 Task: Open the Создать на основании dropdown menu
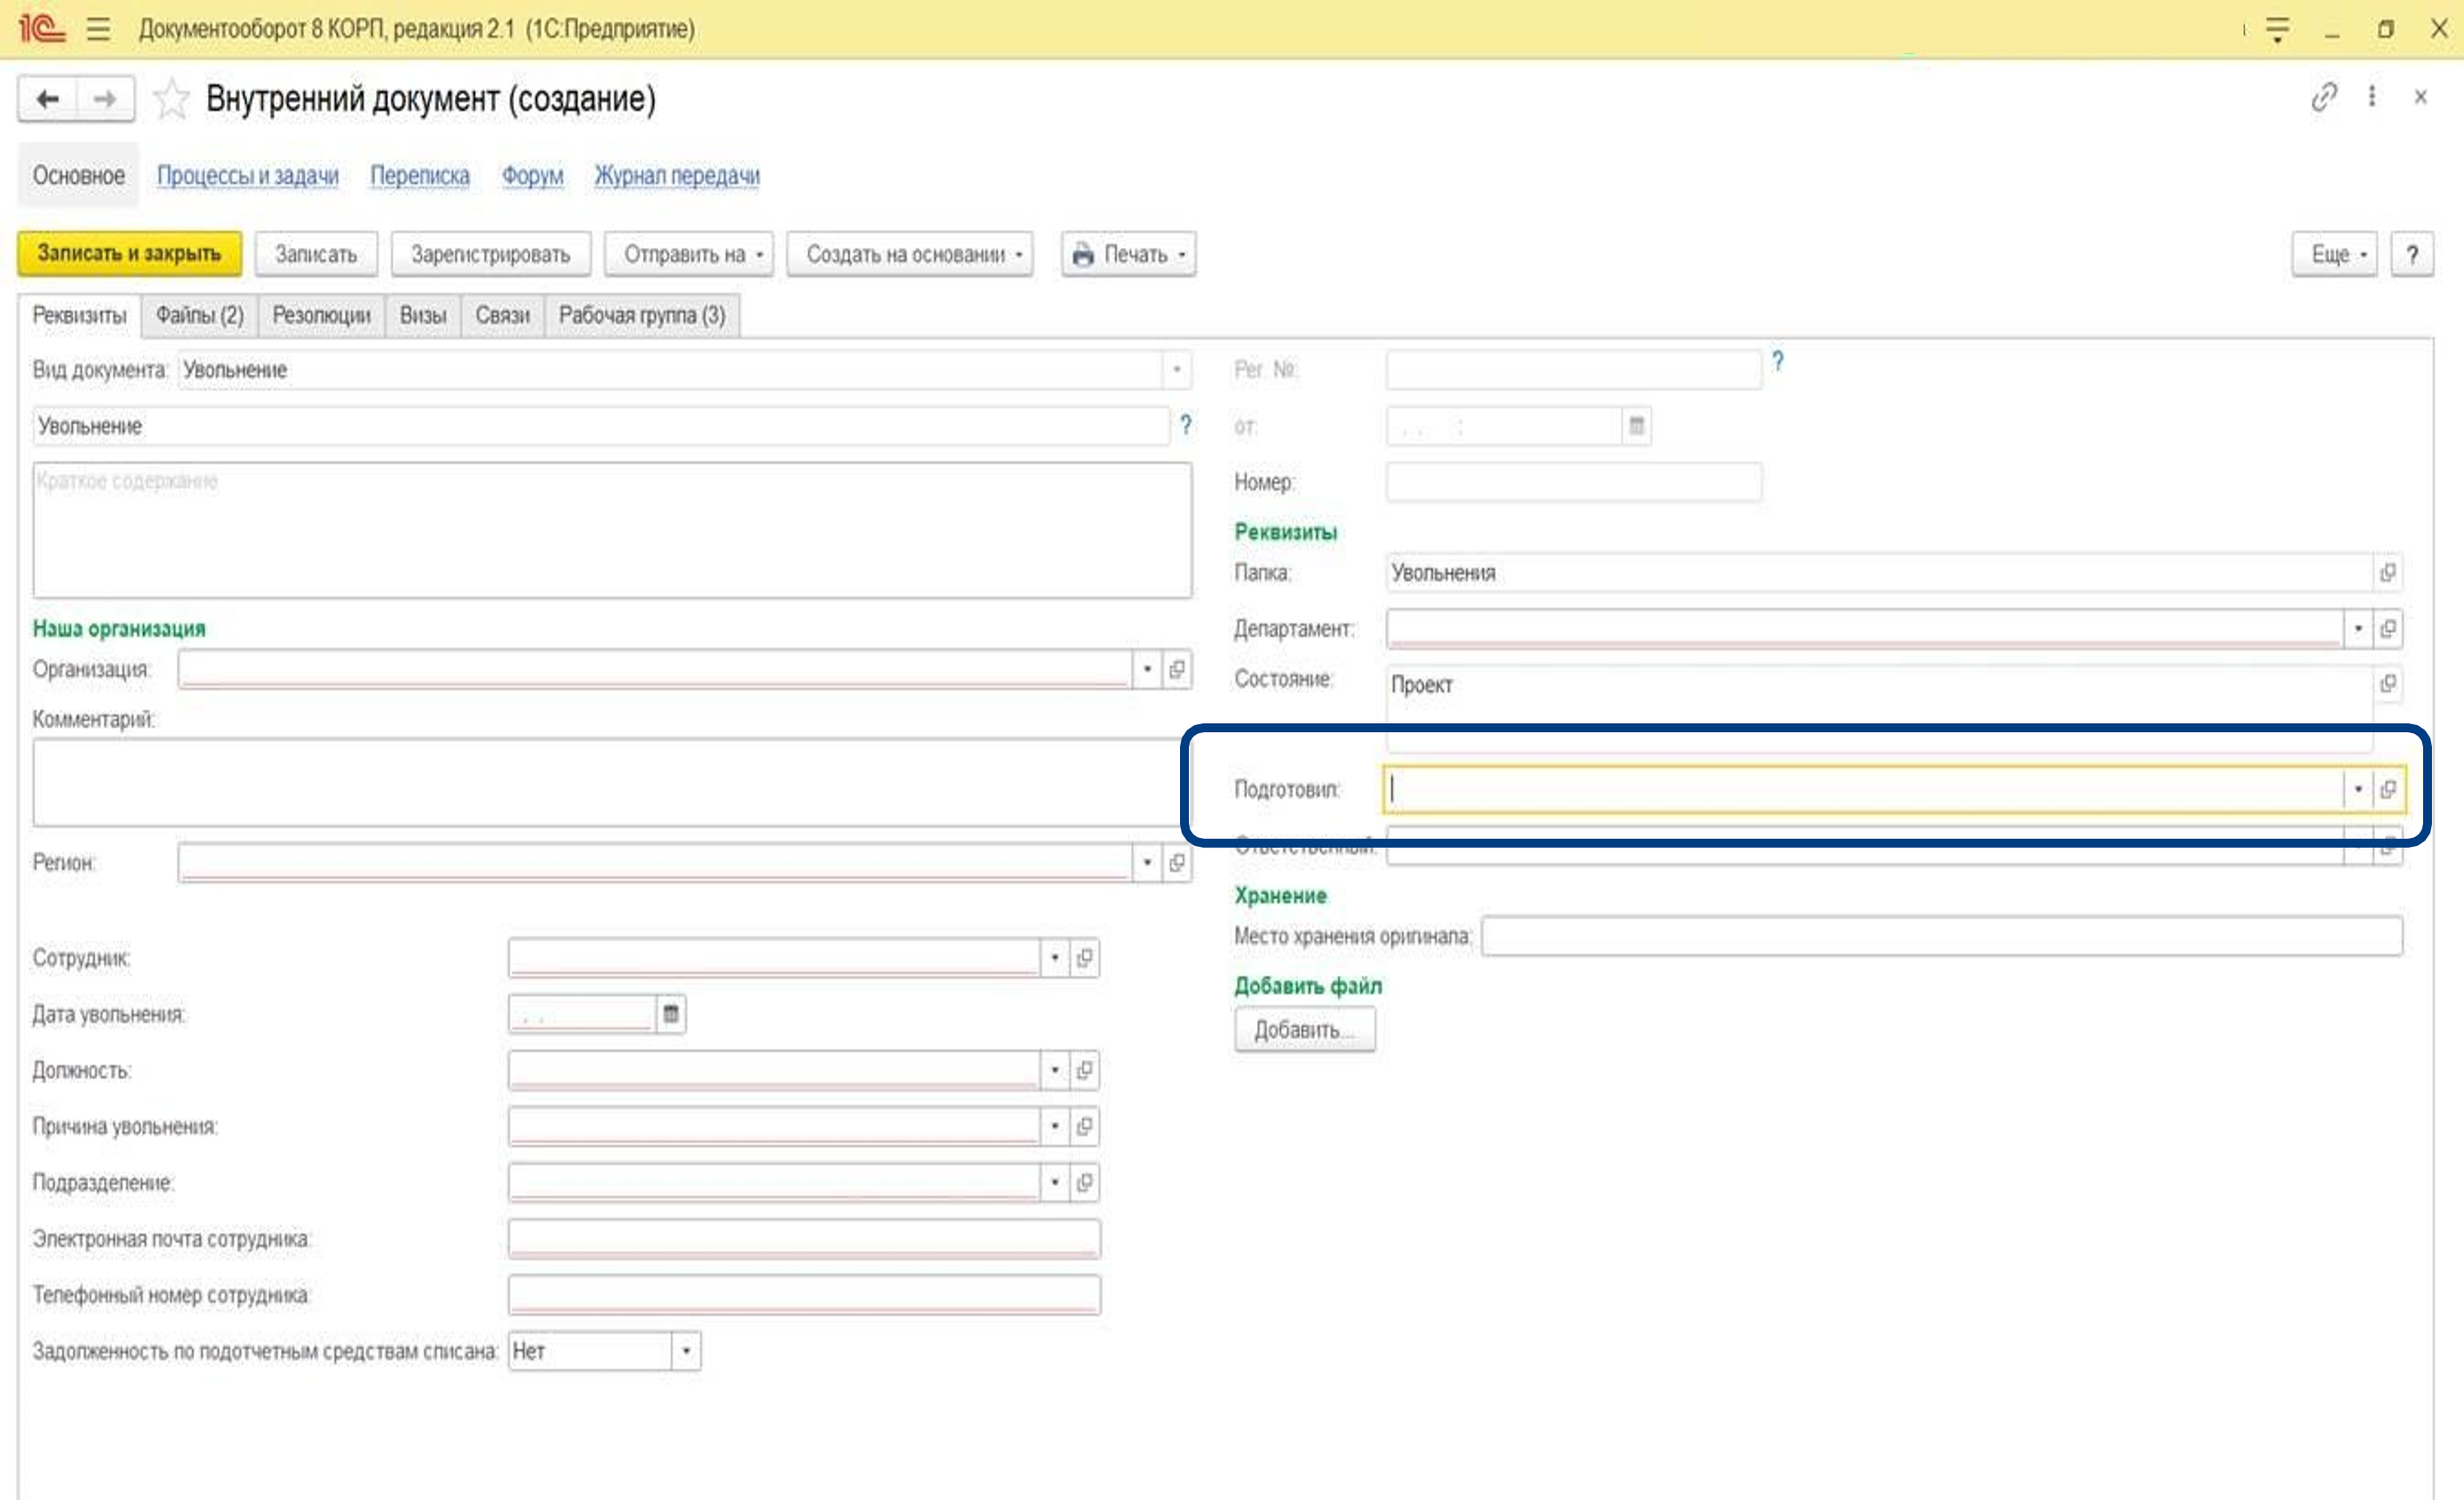(910, 254)
